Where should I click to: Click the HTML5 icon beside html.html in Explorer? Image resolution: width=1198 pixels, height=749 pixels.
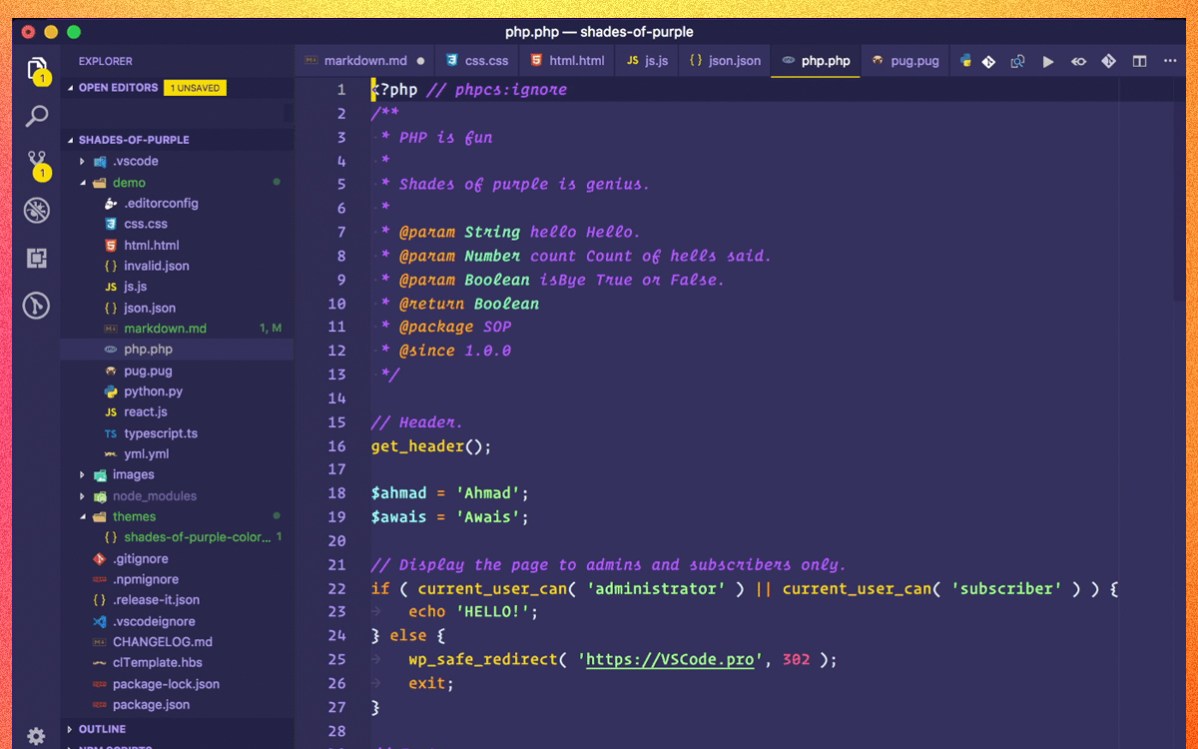pyautogui.click(x=111, y=245)
